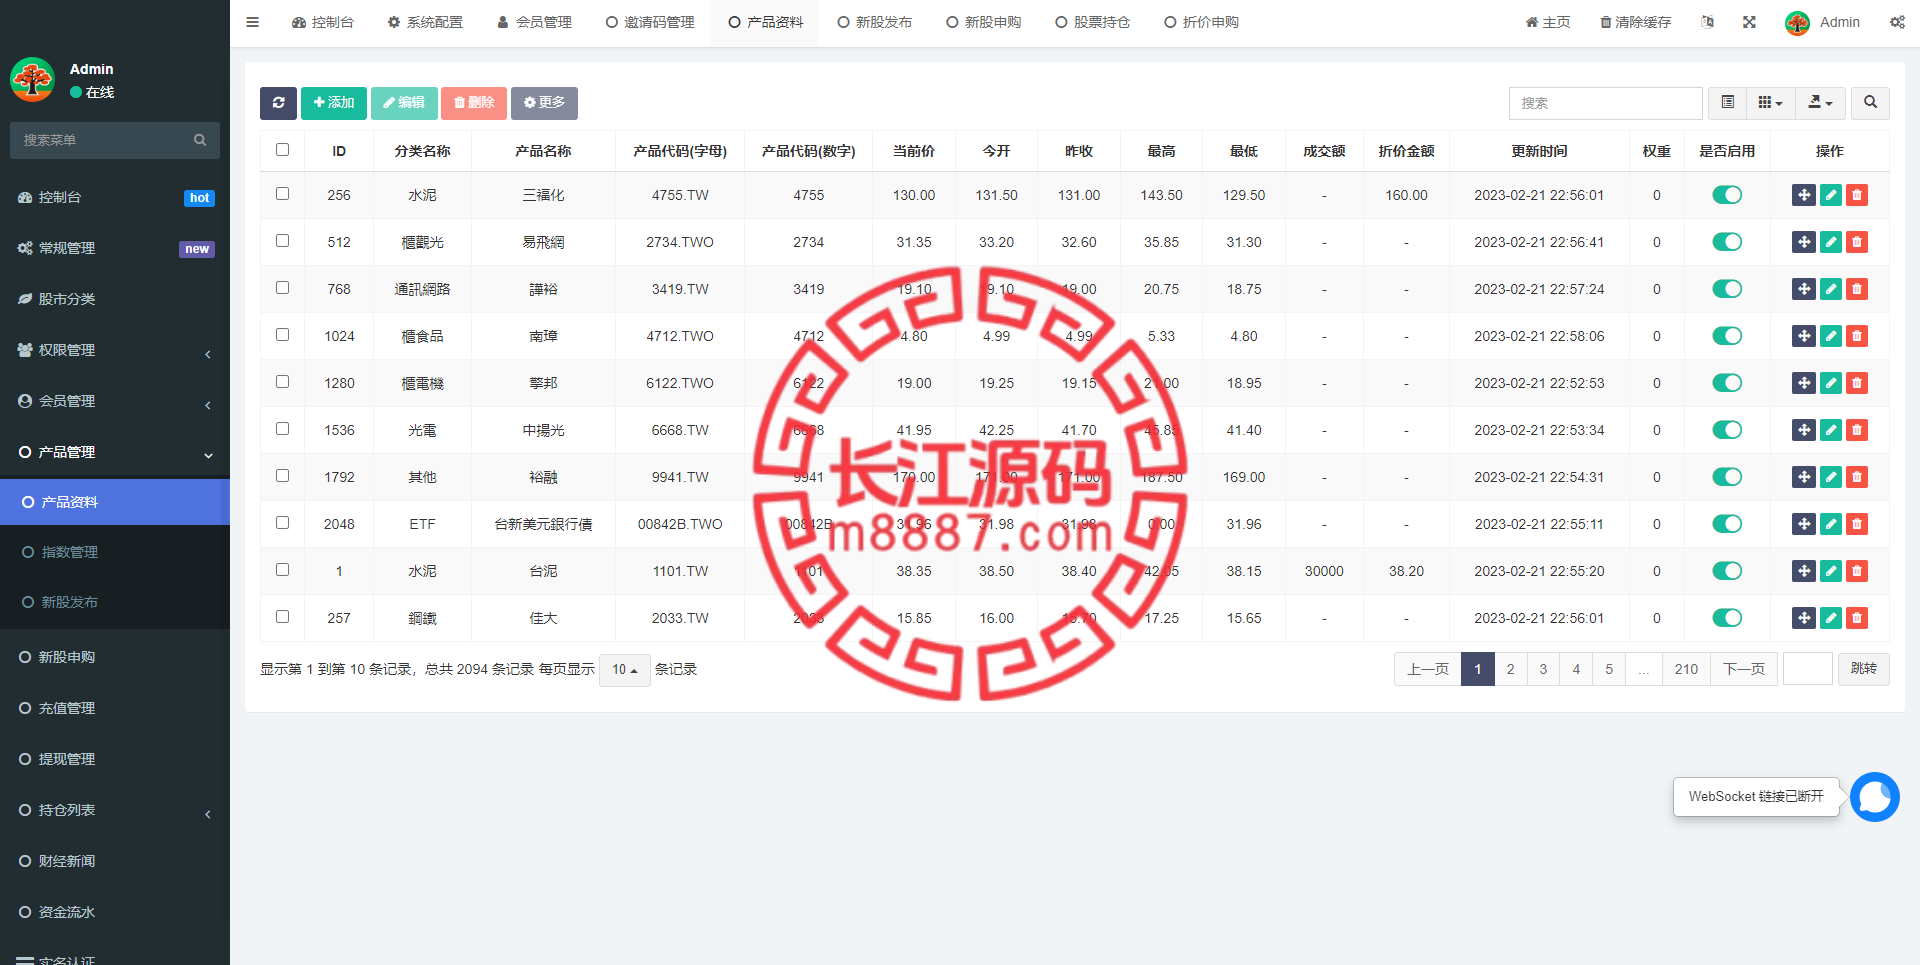Toggle the enabled switch for row 1024
The height and width of the screenshot is (965, 1920).
1727,336
